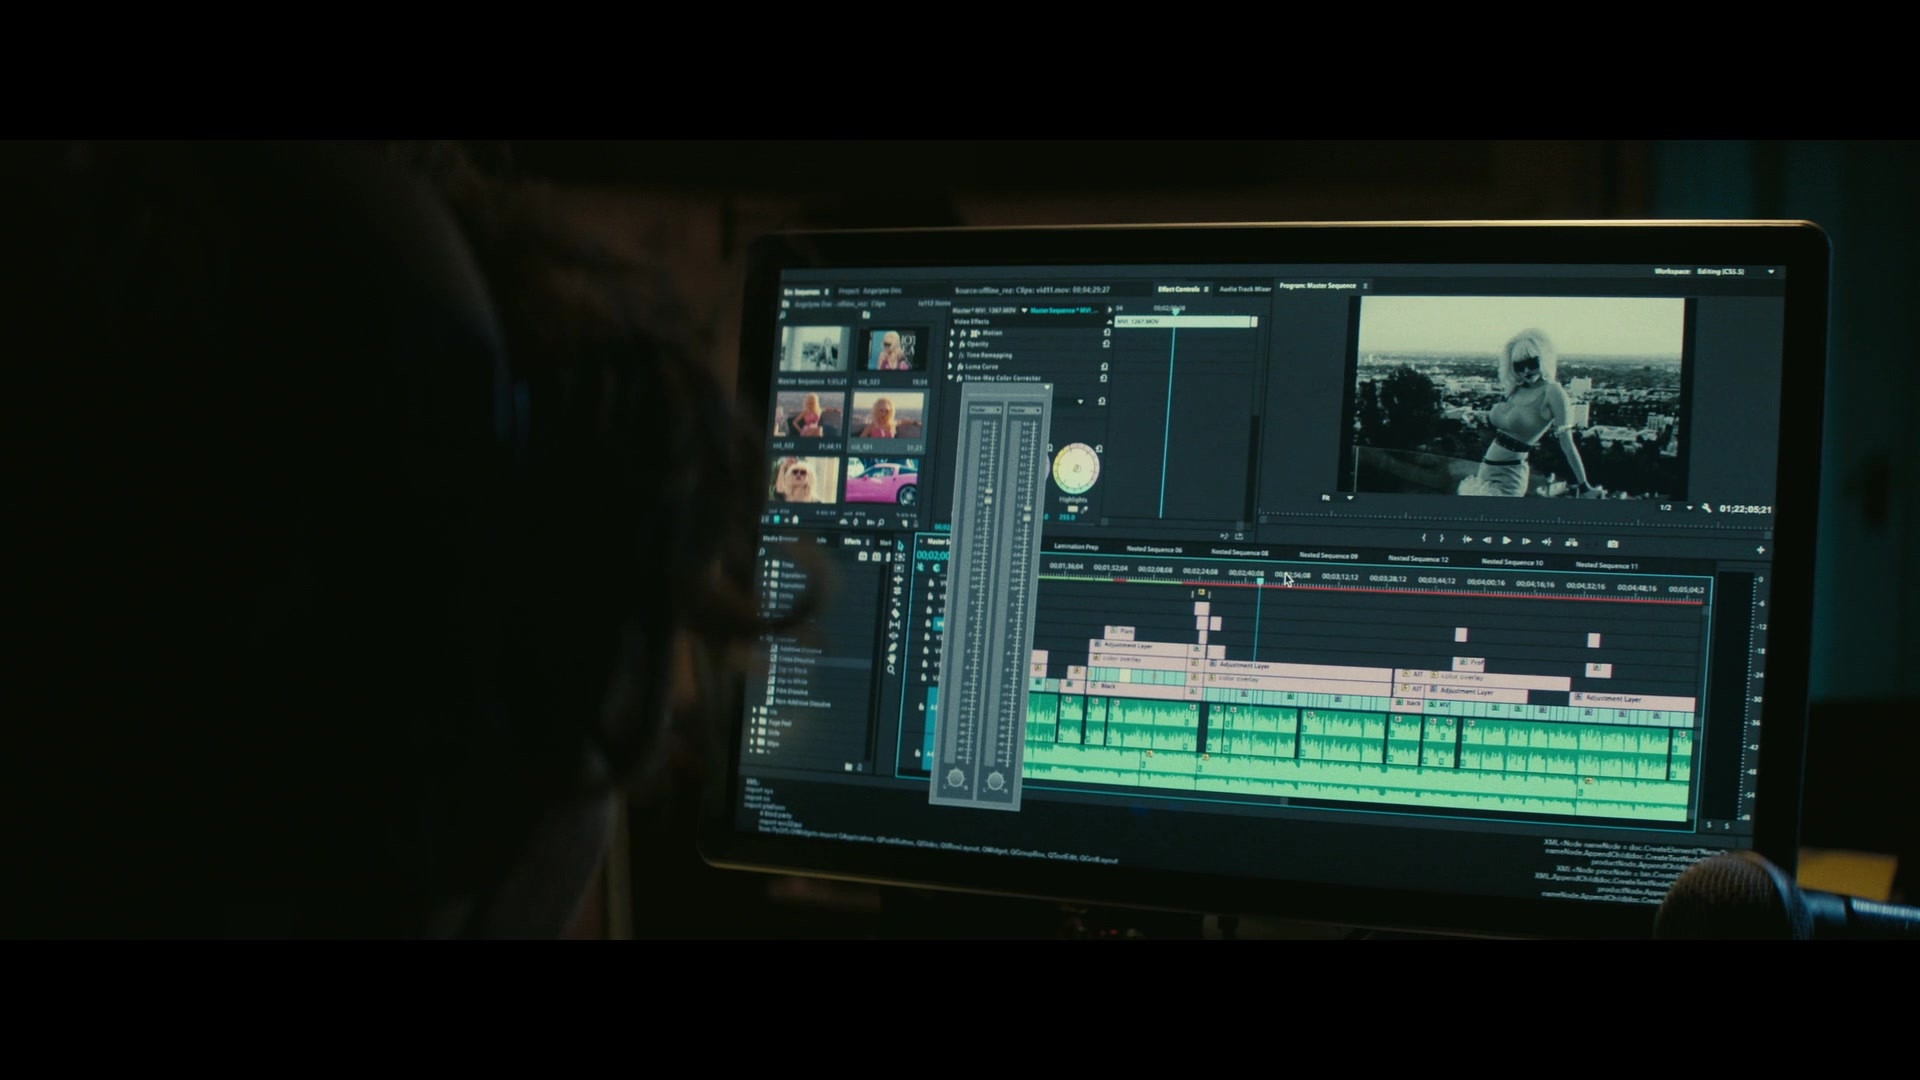Reset the Motion effect
This screenshot has width=1920, height=1080.
click(x=1107, y=332)
